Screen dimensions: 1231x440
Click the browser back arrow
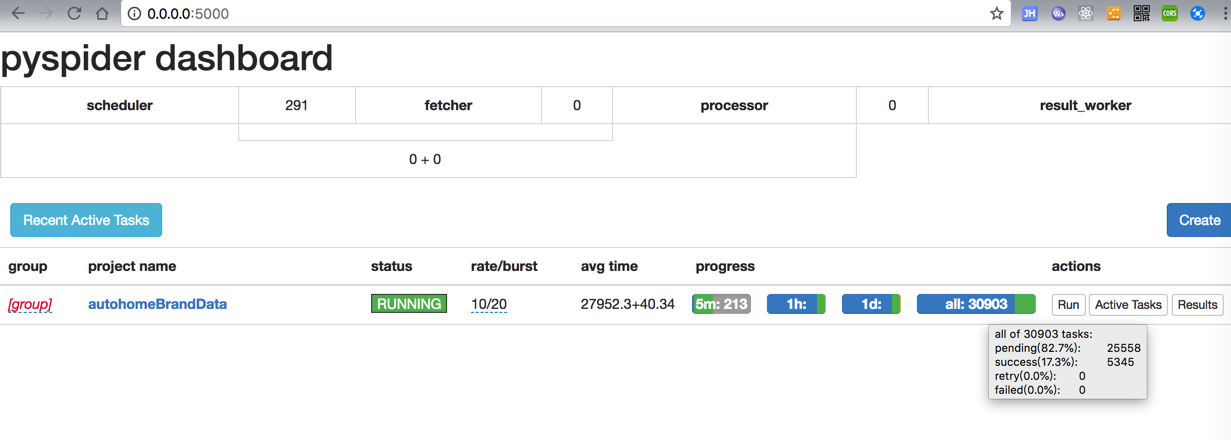(18, 14)
